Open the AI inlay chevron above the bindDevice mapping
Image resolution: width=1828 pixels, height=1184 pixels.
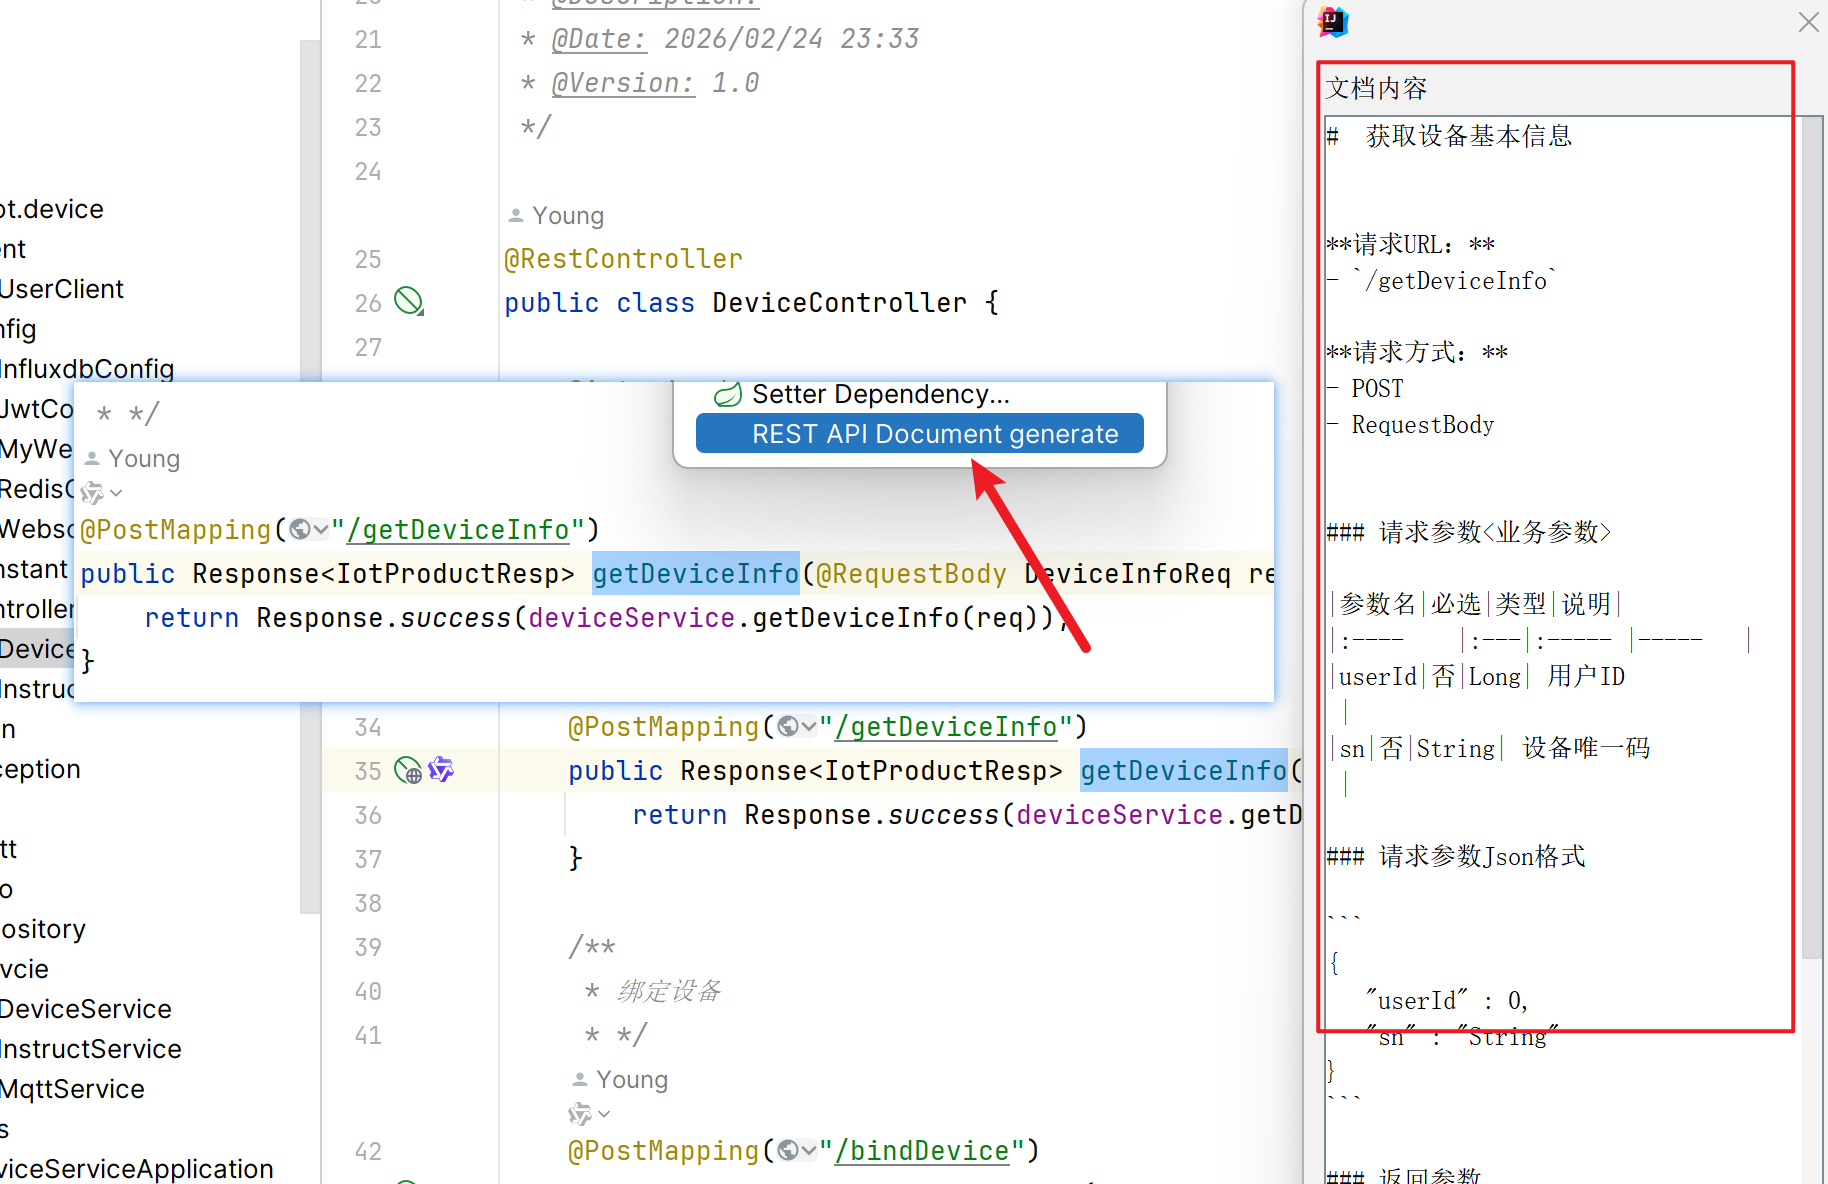coord(604,1114)
